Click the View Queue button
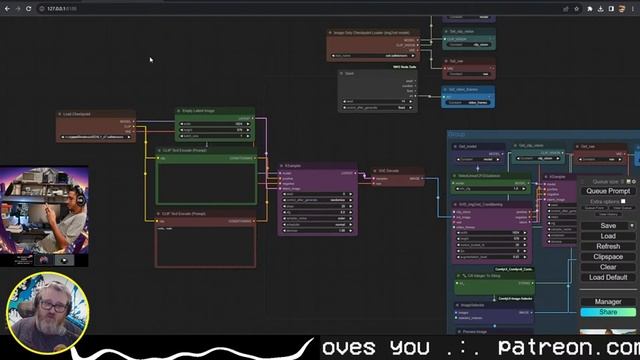640x360 pixels. [x=622, y=208]
